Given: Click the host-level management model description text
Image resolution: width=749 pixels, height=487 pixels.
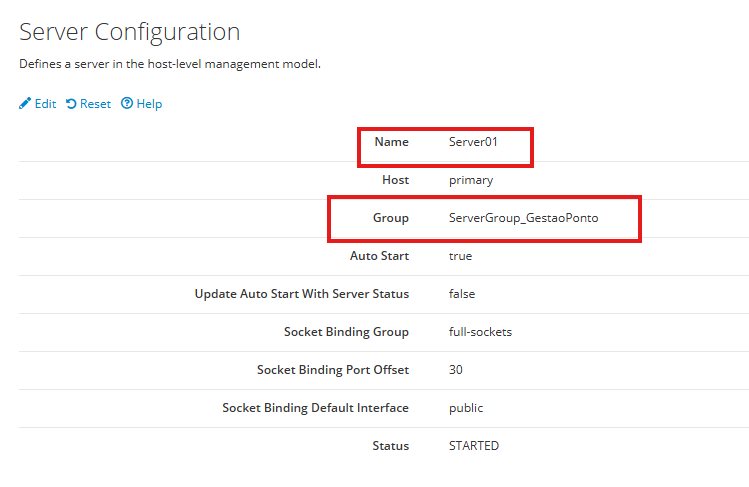Looking at the screenshot, I should [x=170, y=64].
